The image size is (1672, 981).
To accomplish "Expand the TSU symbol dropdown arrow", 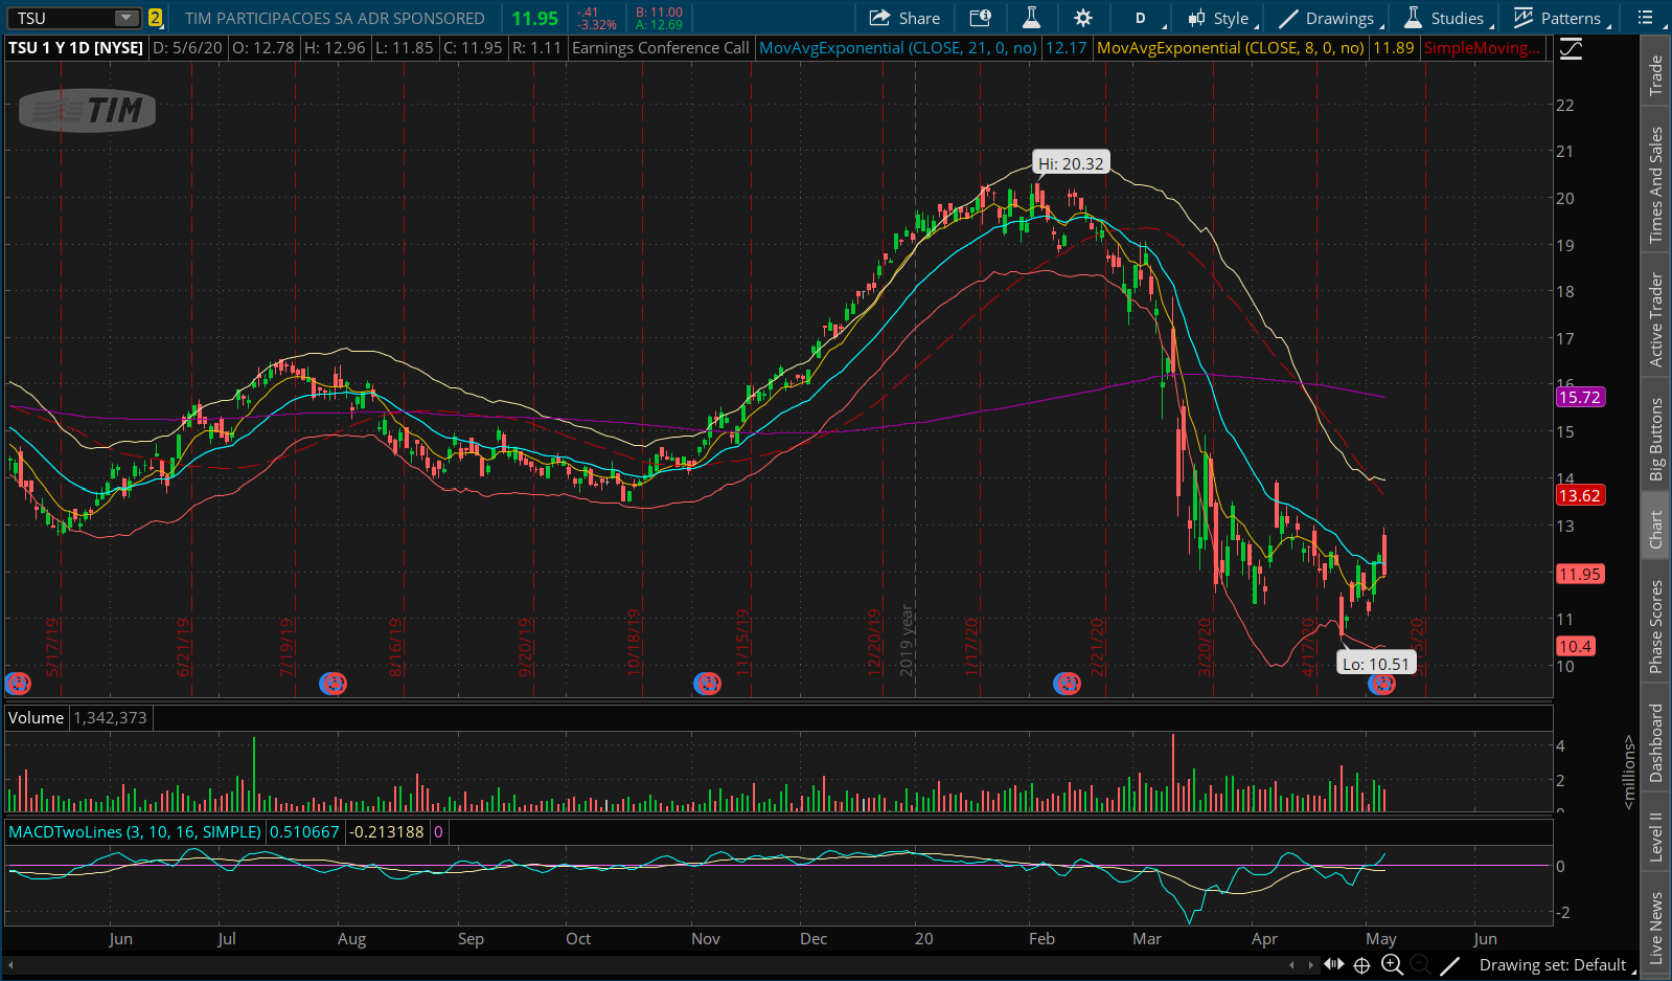I will (126, 18).
